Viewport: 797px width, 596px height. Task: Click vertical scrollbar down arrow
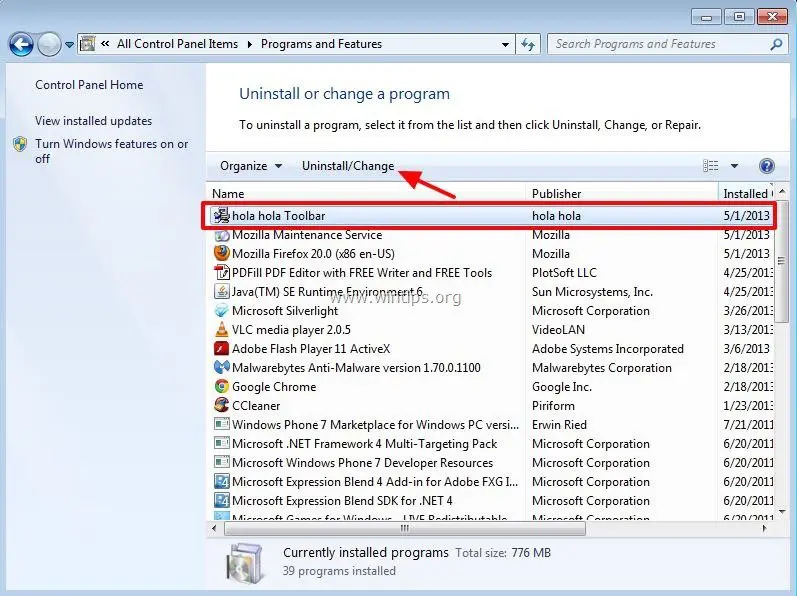(782, 512)
